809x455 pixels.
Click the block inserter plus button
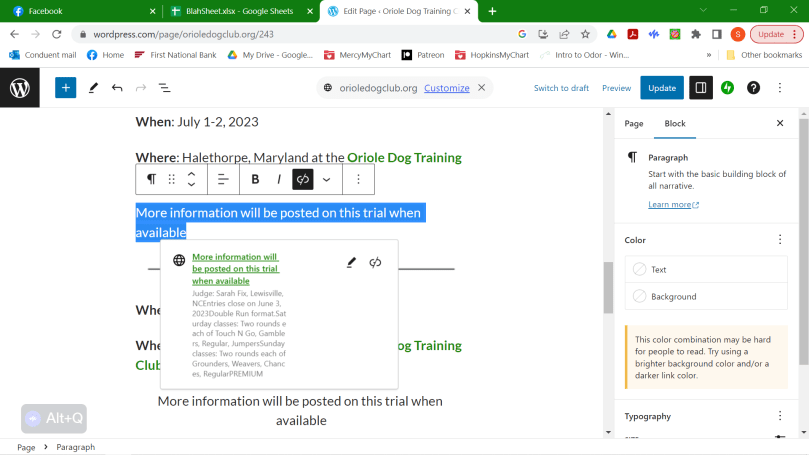click(x=65, y=88)
